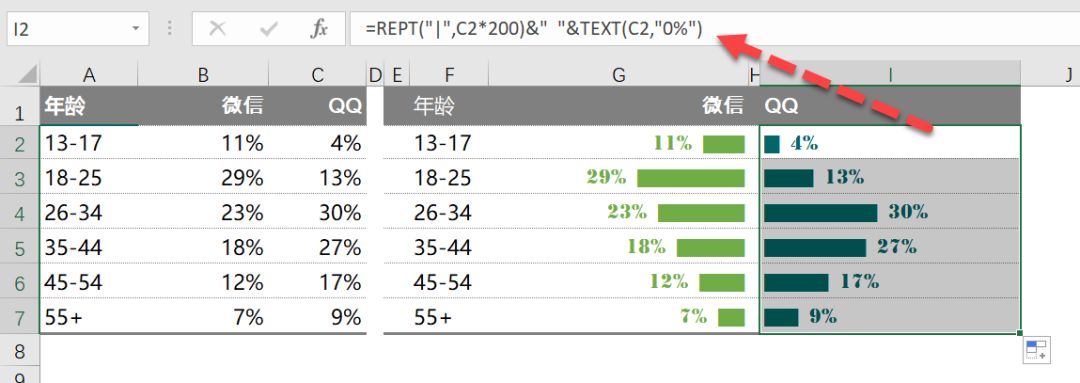1080x383 pixels.
Task: Open the Auto Fill Options button
Action: [1037, 350]
